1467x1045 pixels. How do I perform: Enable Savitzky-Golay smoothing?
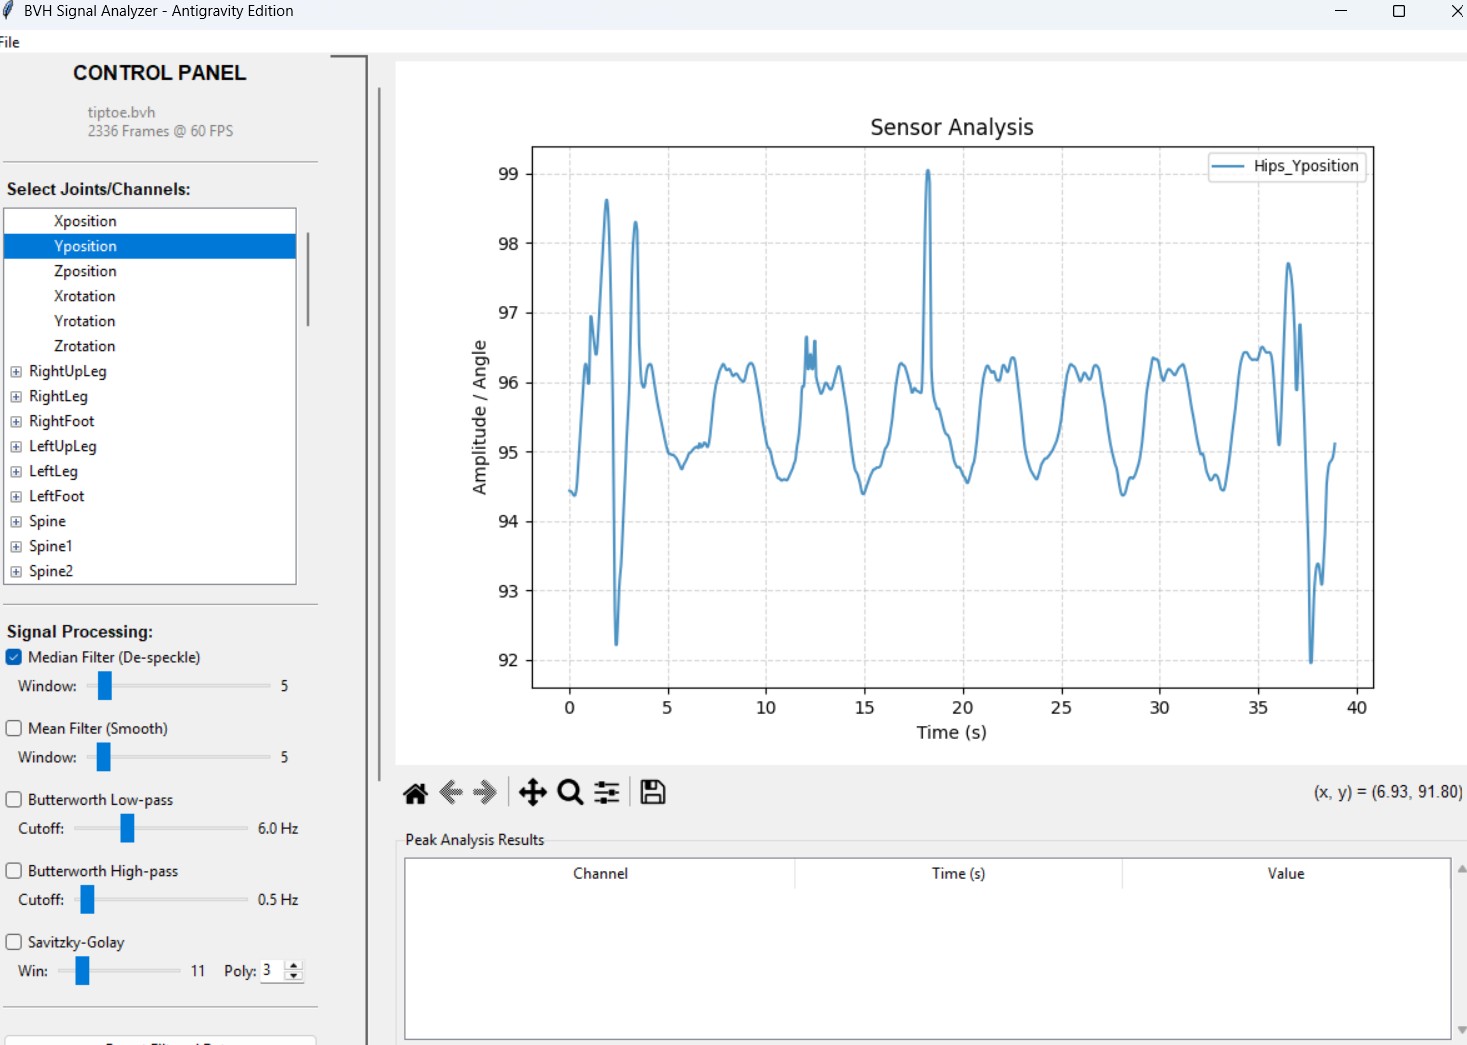click(x=13, y=941)
